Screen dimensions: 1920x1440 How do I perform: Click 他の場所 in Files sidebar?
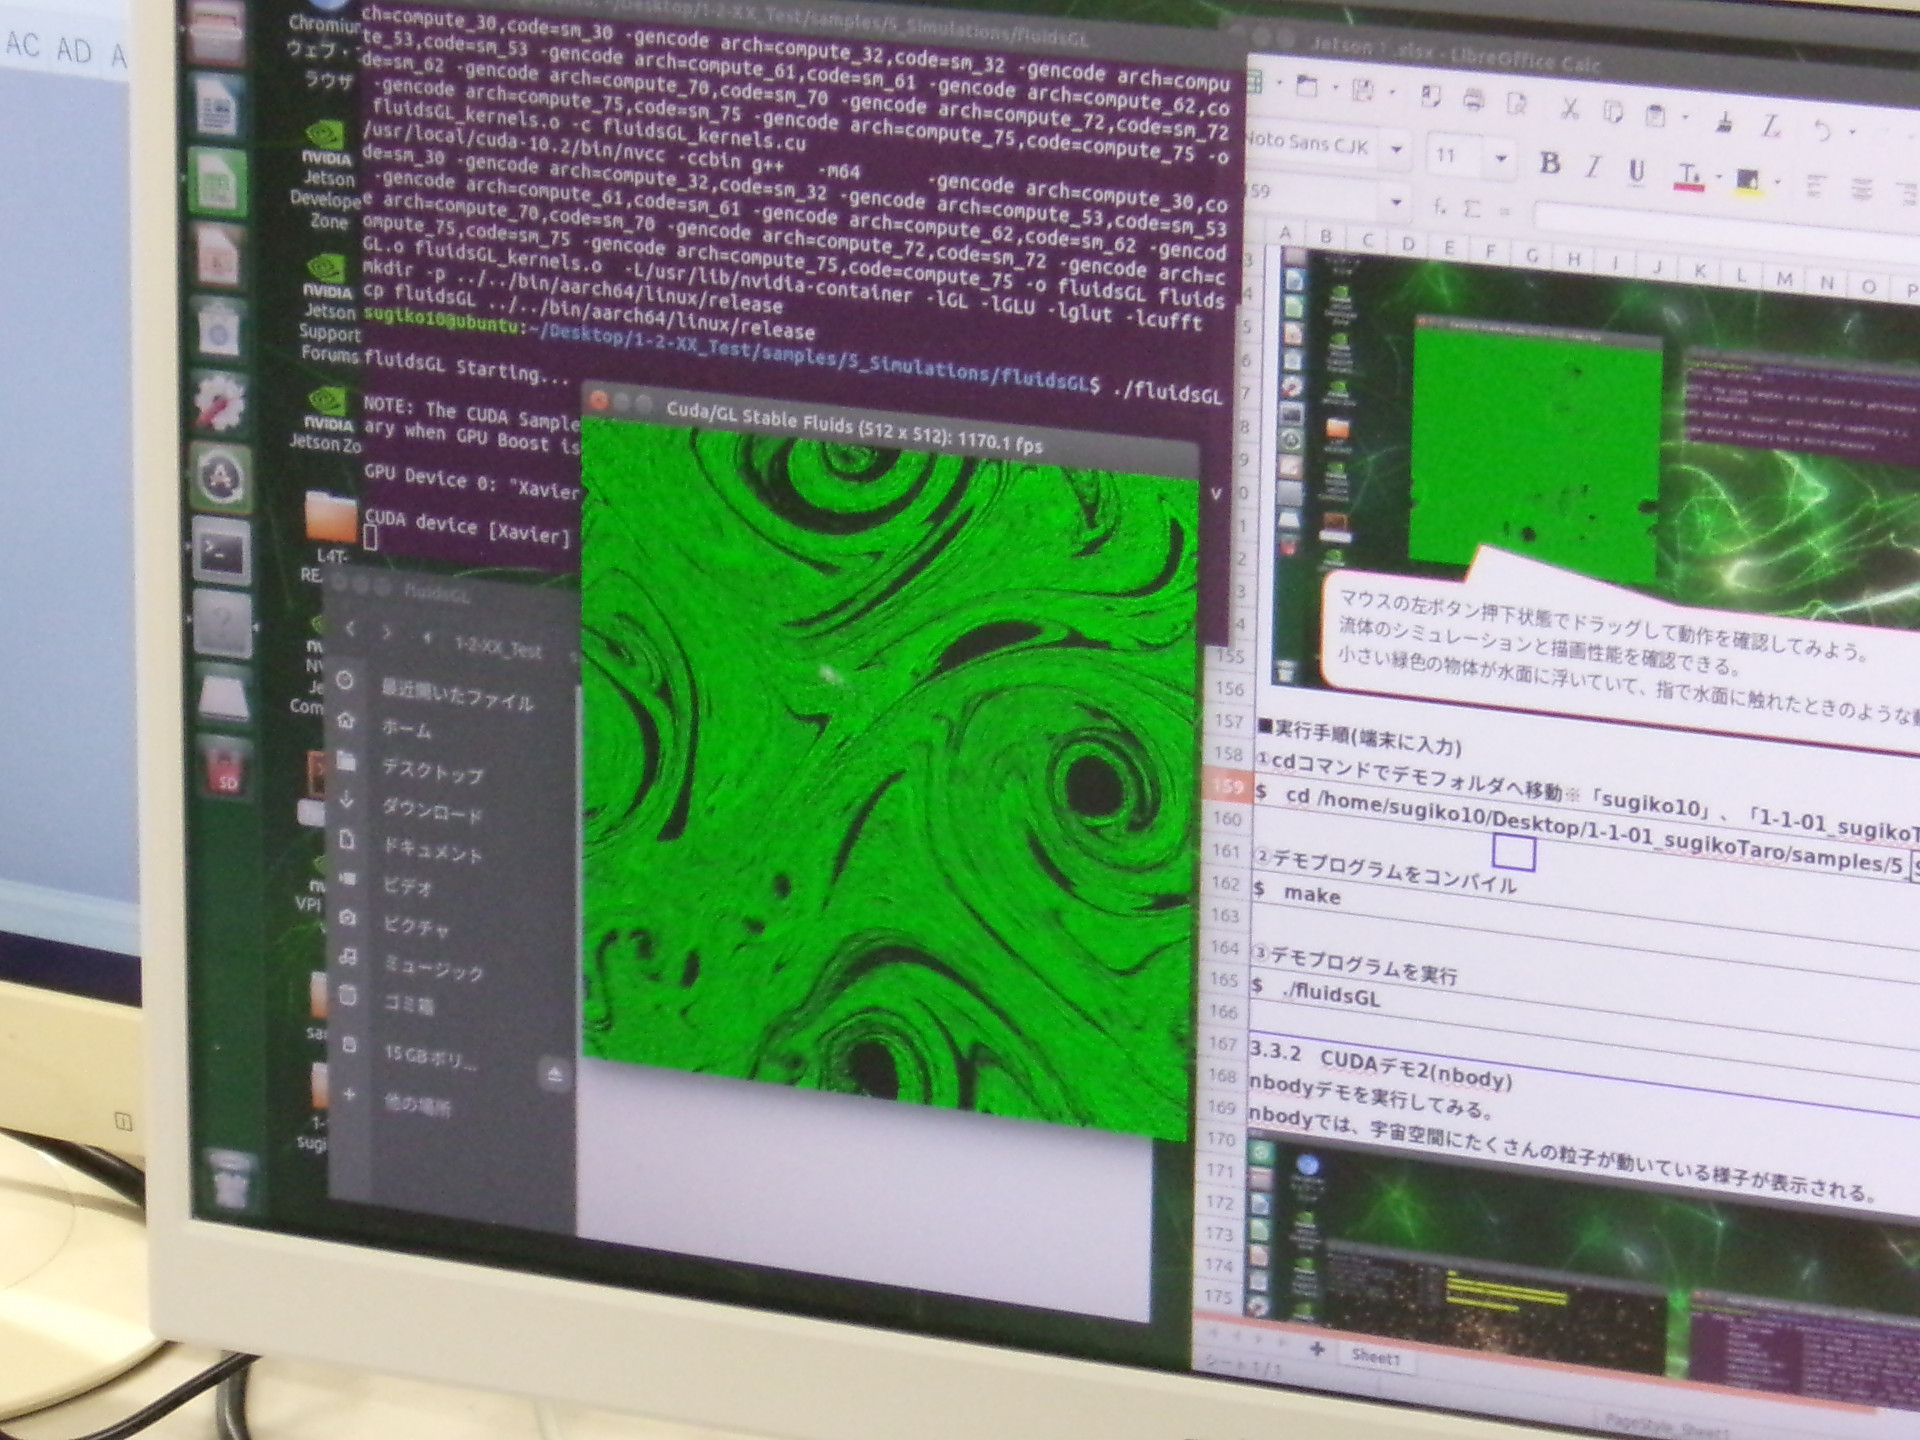[417, 1105]
